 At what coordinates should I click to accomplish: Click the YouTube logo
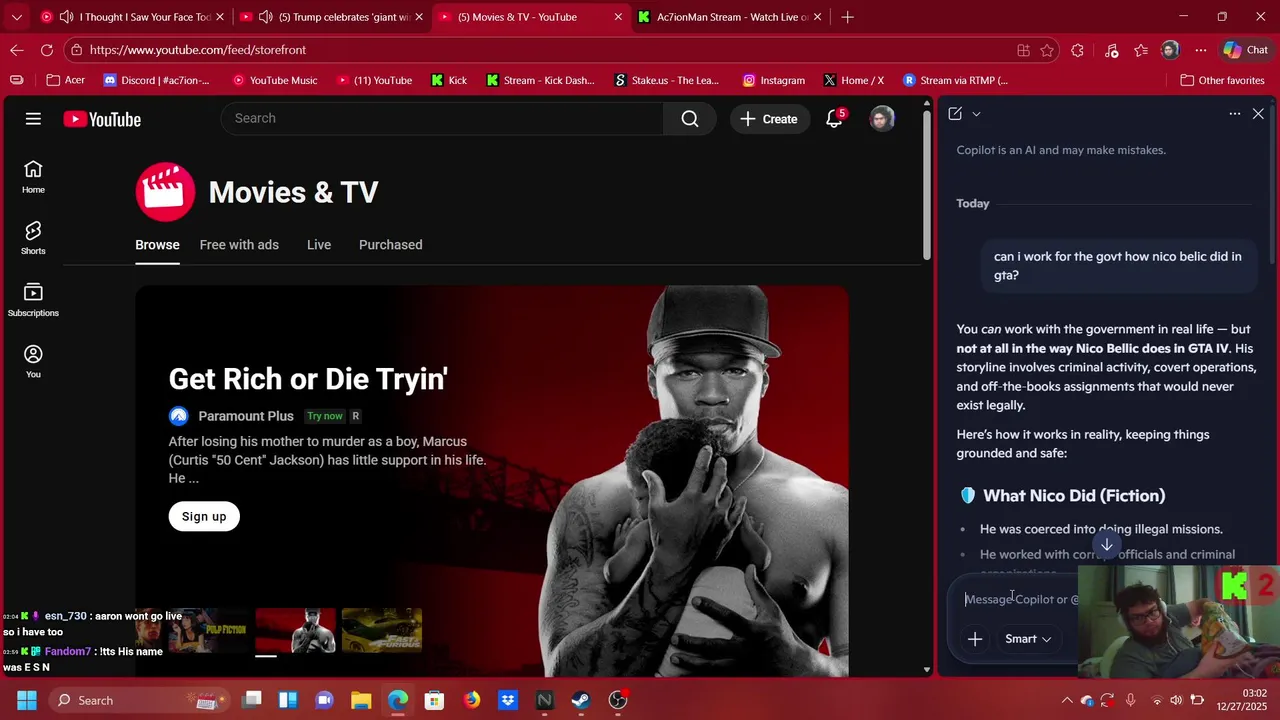coord(102,119)
